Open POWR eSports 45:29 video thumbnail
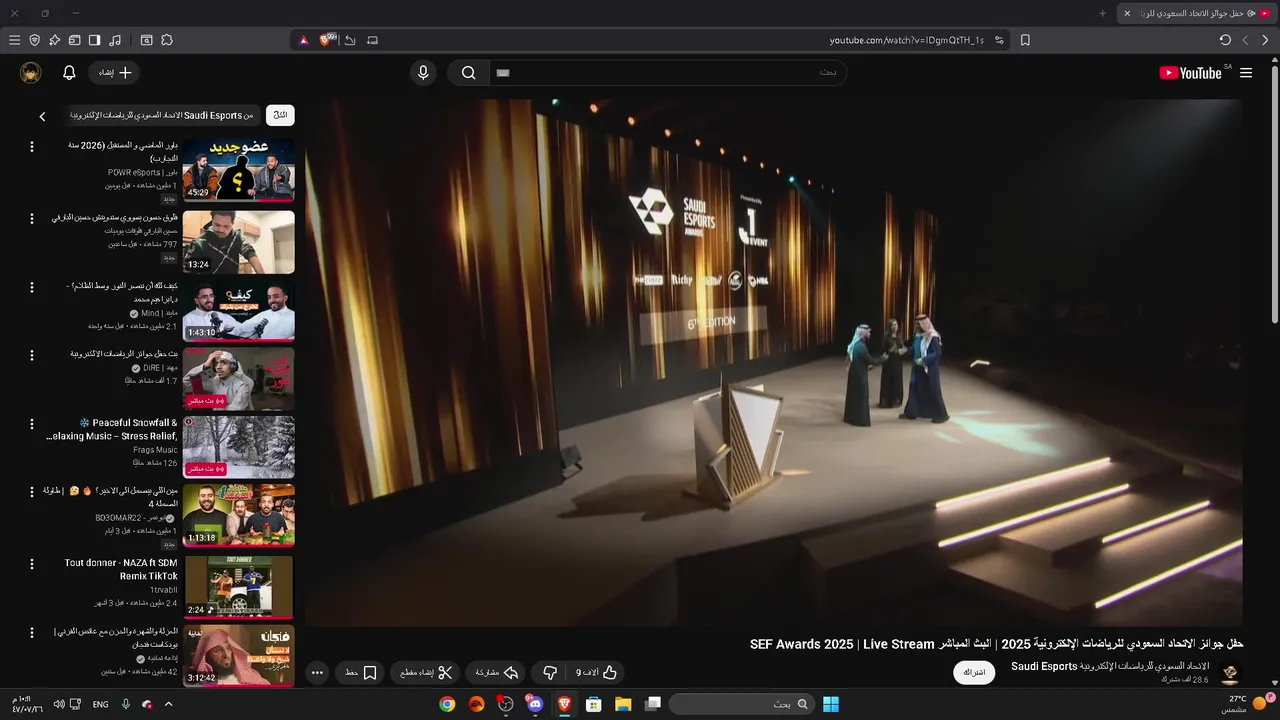The height and width of the screenshot is (720, 1280). pos(239,170)
